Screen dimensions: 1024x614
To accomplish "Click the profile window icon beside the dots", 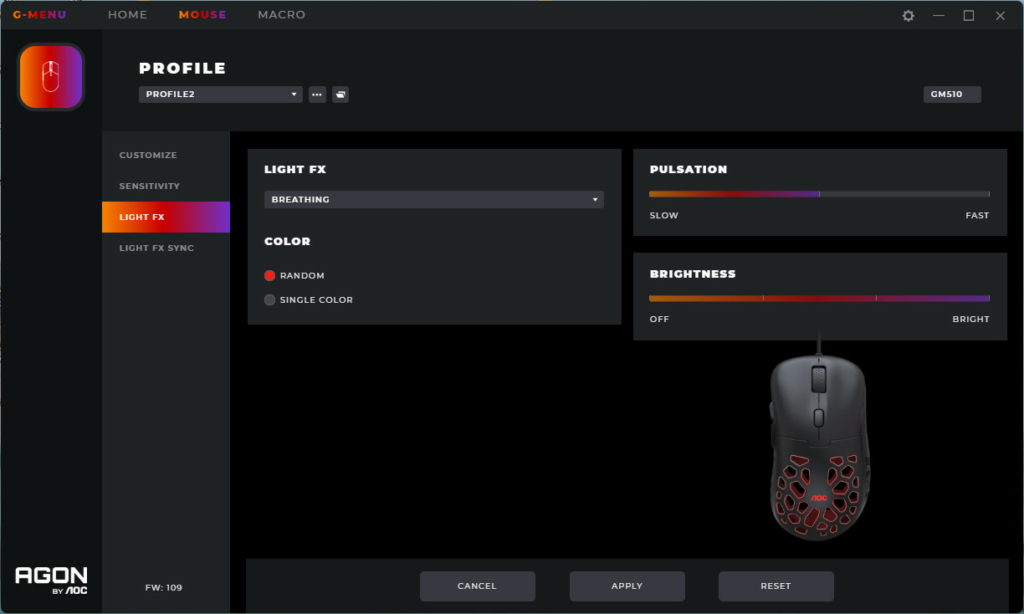I will (341, 95).
